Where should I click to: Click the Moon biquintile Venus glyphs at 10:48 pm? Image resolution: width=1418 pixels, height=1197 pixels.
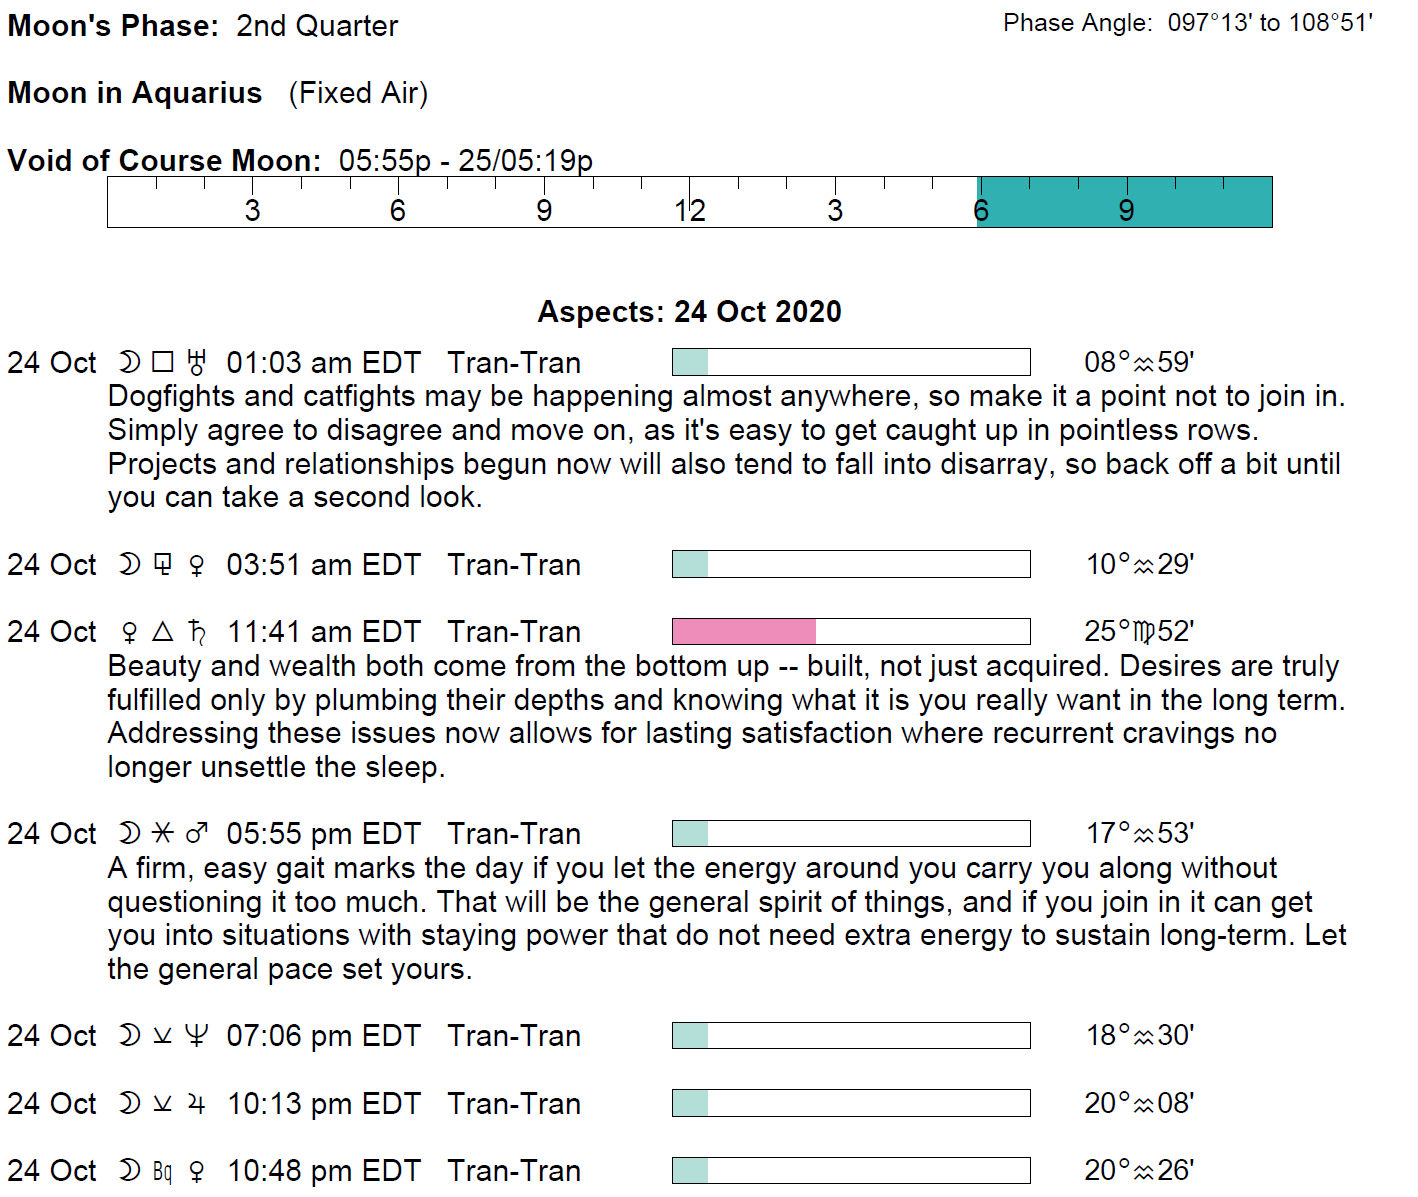click(162, 1171)
